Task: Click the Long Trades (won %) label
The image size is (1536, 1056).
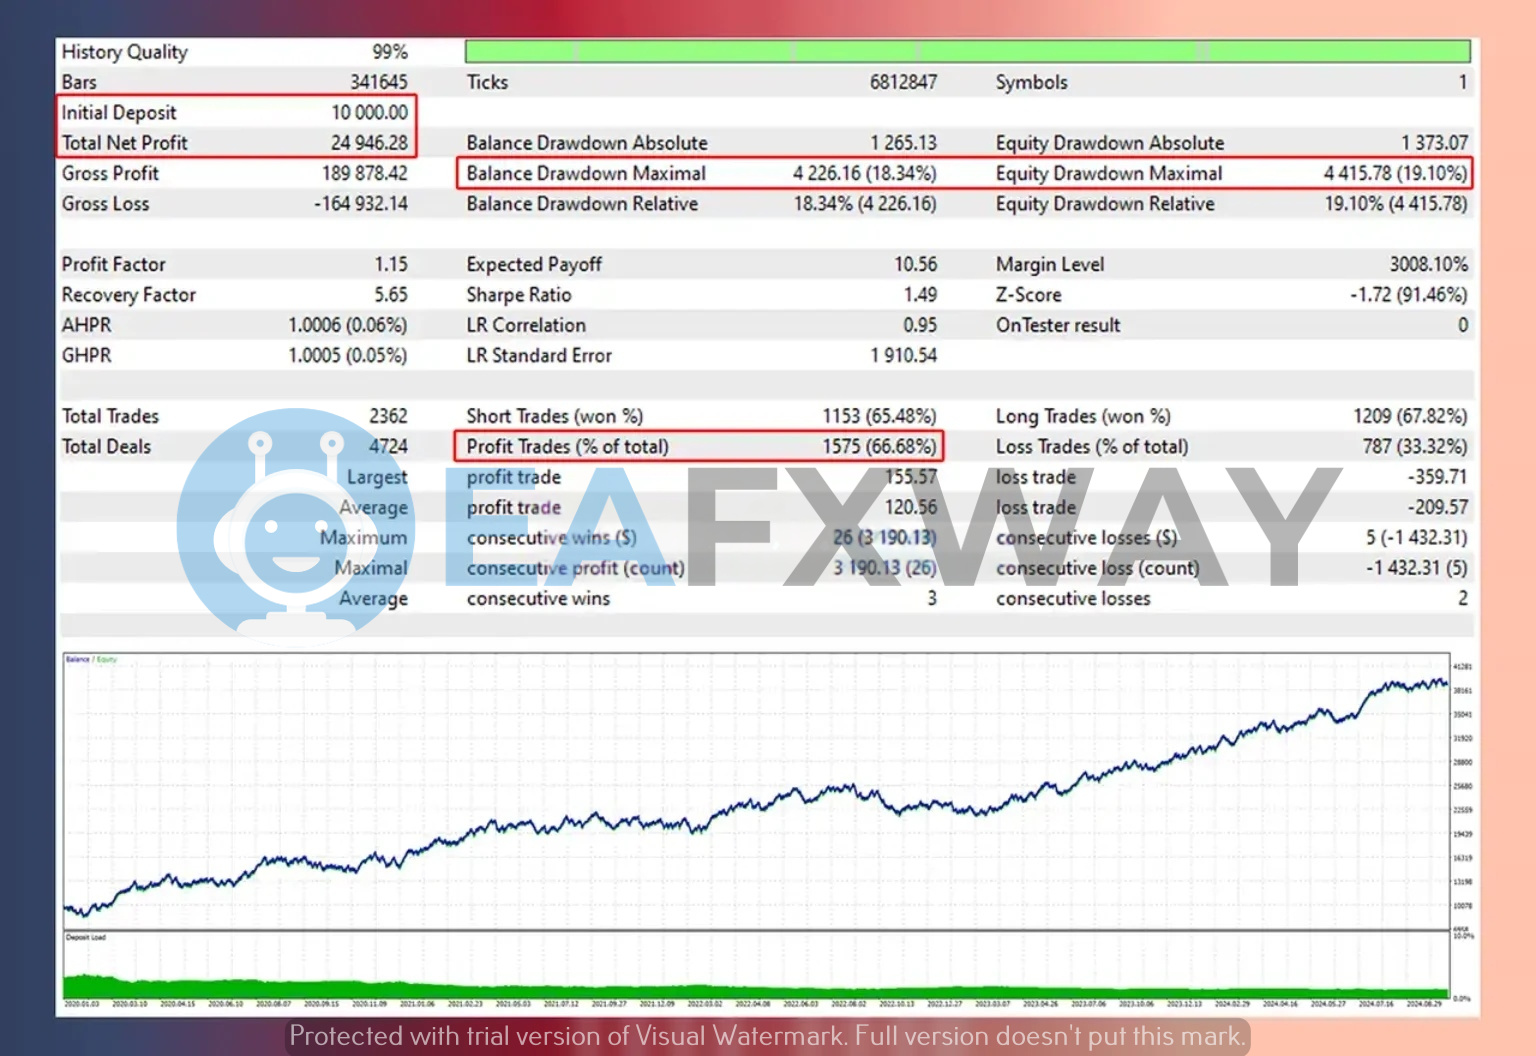Action: point(1083,416)
